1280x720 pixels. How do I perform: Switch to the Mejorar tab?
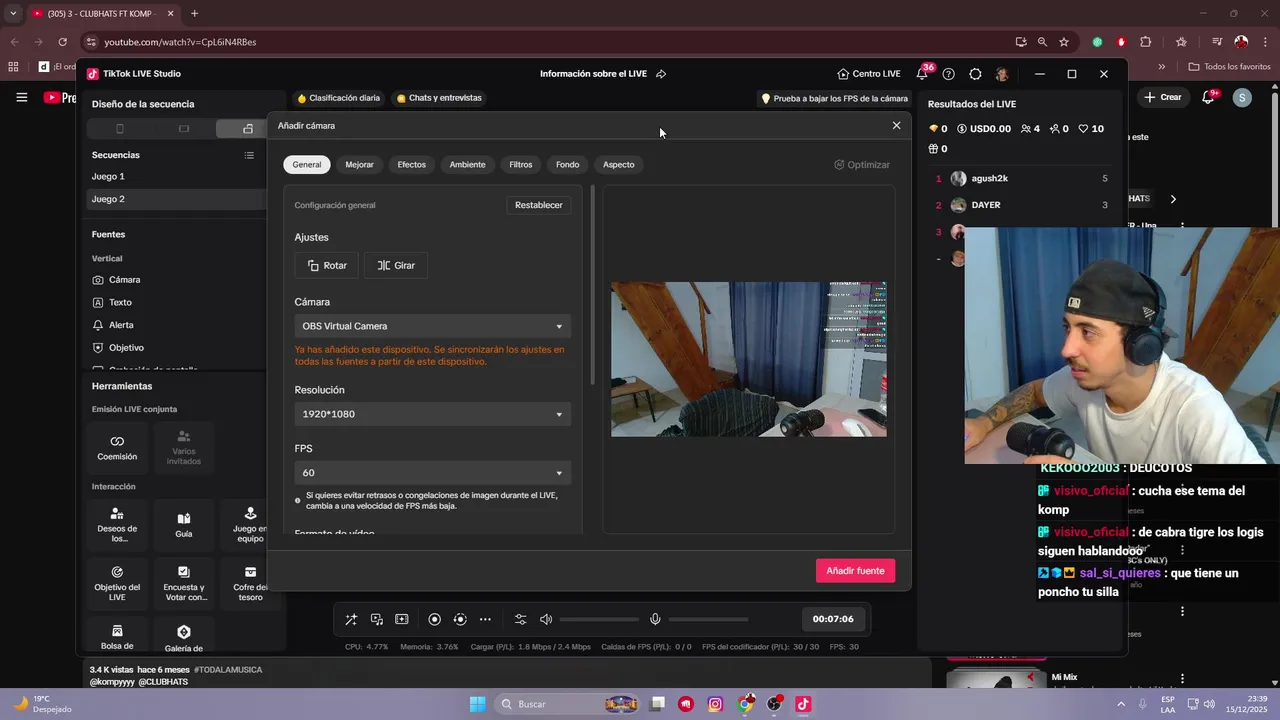tap(359, 164)
